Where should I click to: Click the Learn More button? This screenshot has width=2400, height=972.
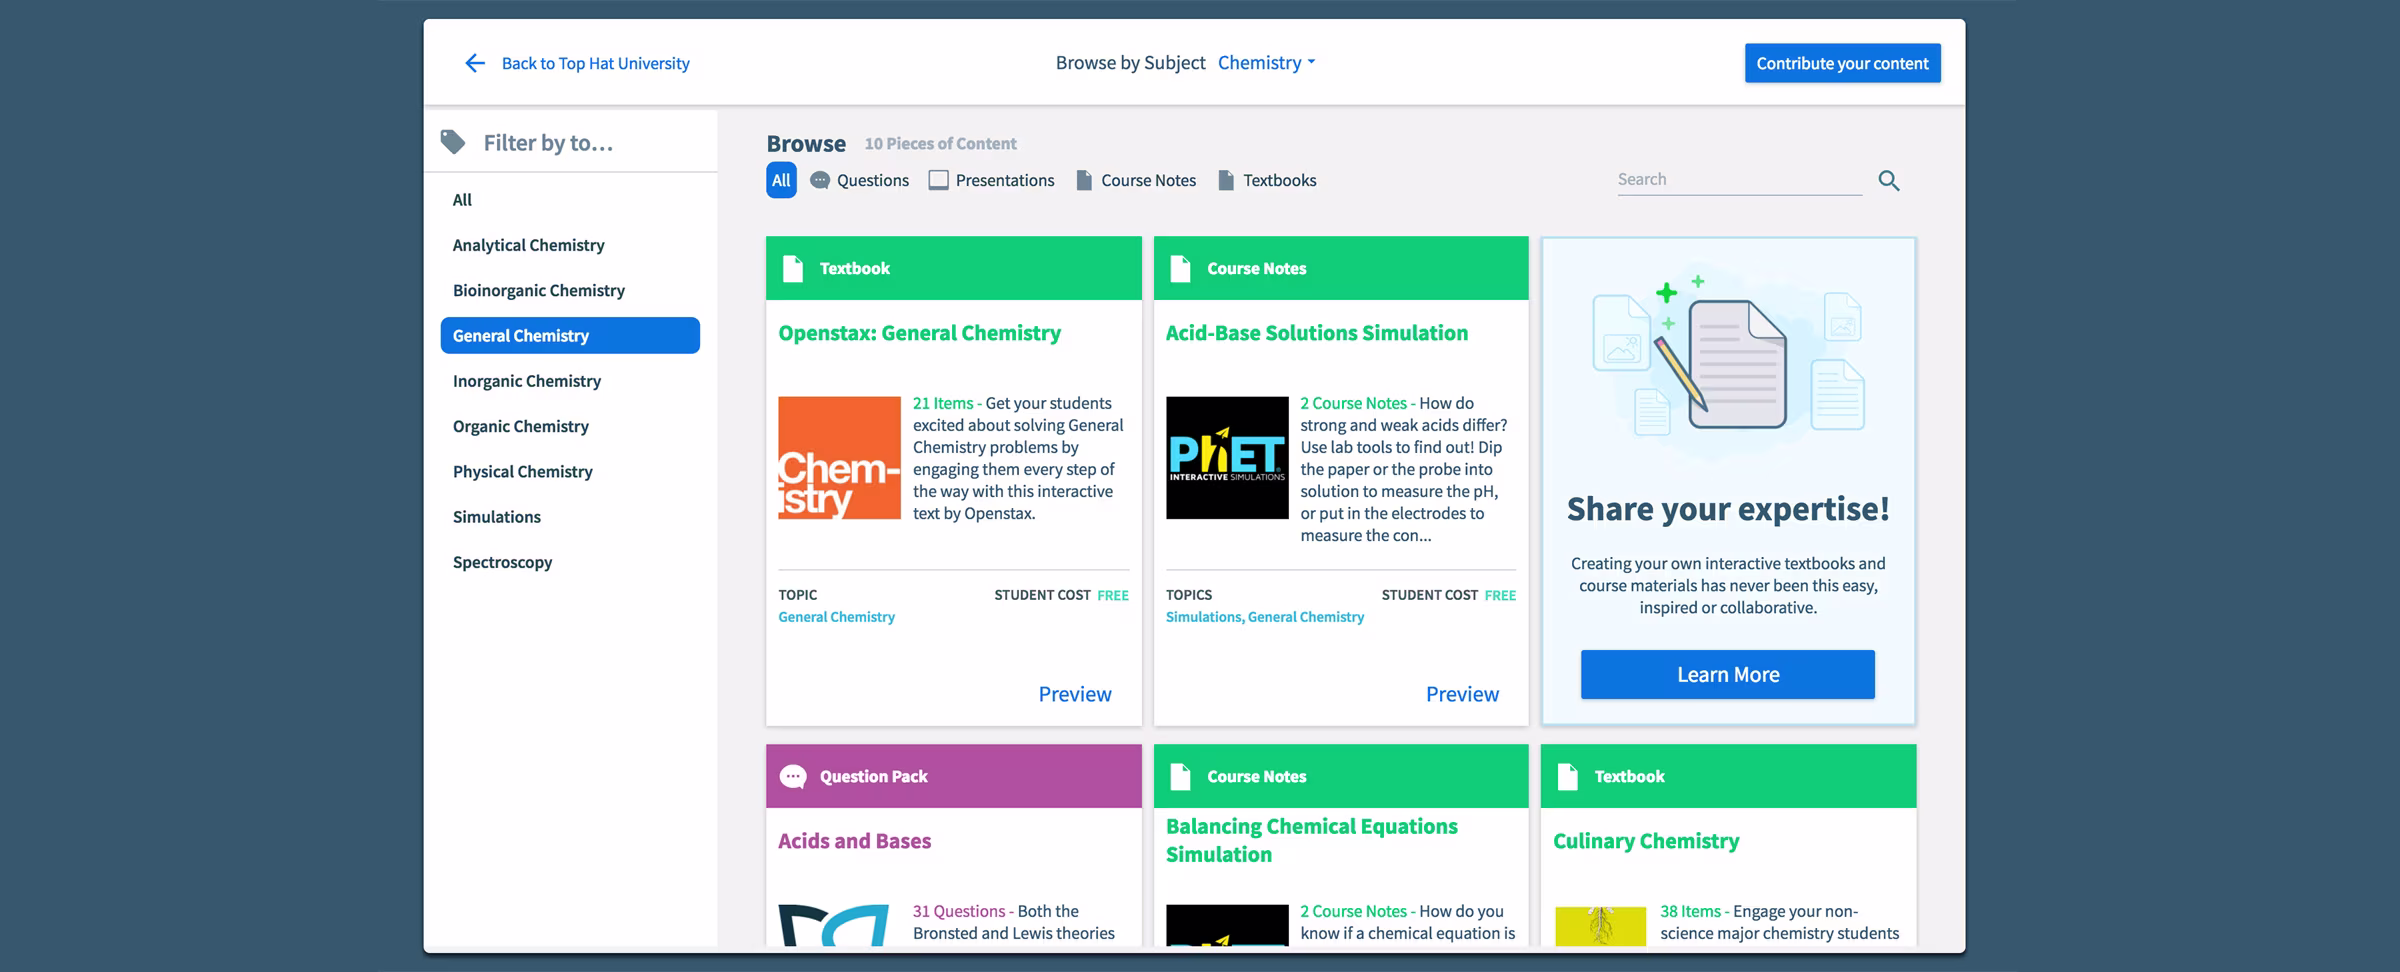point(1727,675)
